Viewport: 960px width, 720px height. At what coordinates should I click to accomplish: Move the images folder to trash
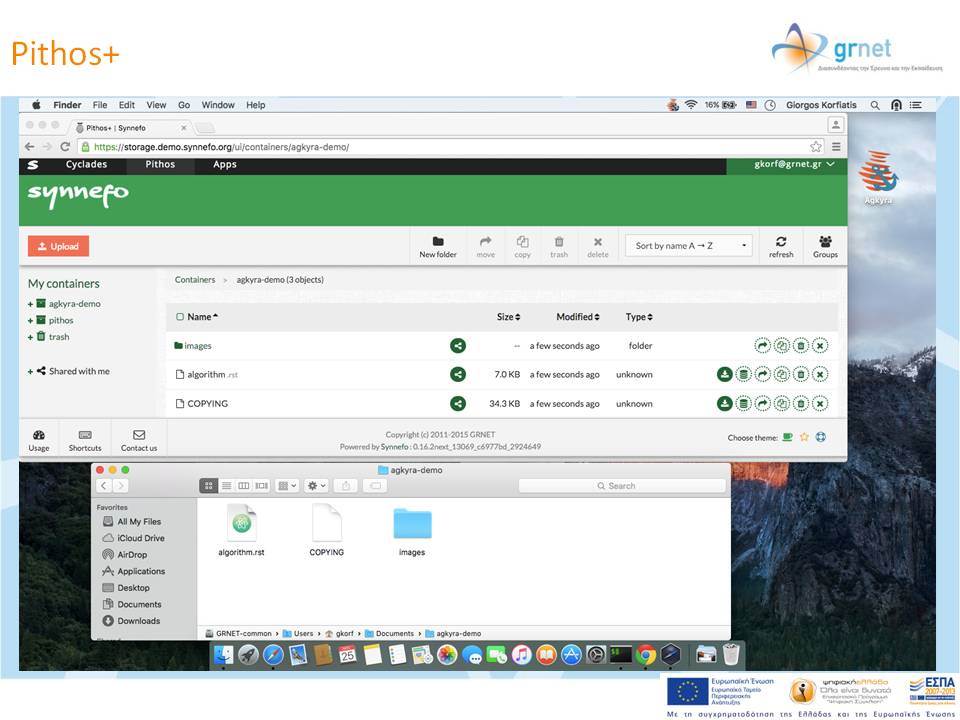801,345
